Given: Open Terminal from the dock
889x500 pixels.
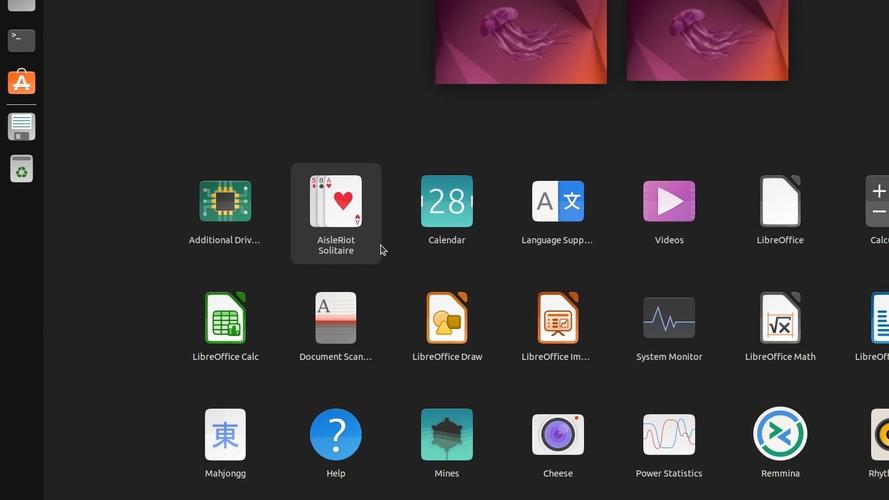Looking at the screenshot, I should coord(21,40).
